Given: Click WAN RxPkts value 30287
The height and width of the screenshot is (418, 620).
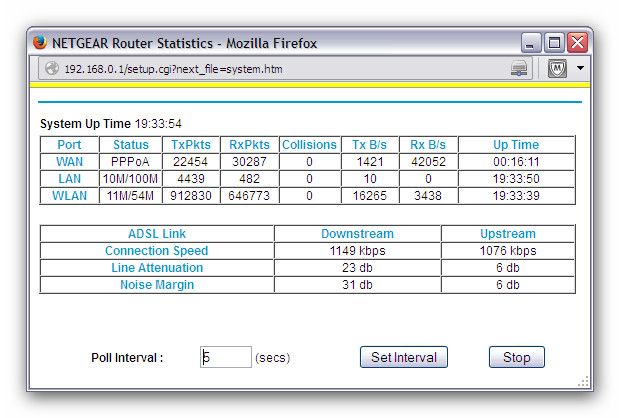Looking at the screenshot, I should 250,162.
